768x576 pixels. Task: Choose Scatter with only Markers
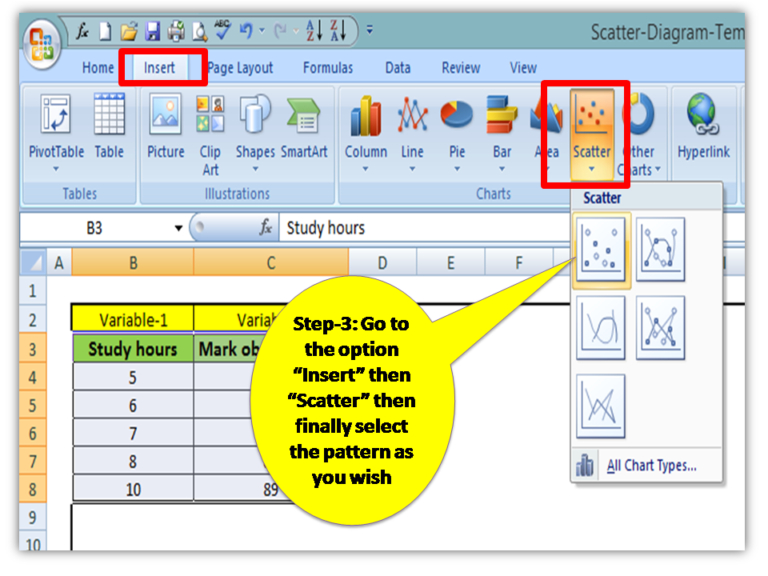pos(600,250)
